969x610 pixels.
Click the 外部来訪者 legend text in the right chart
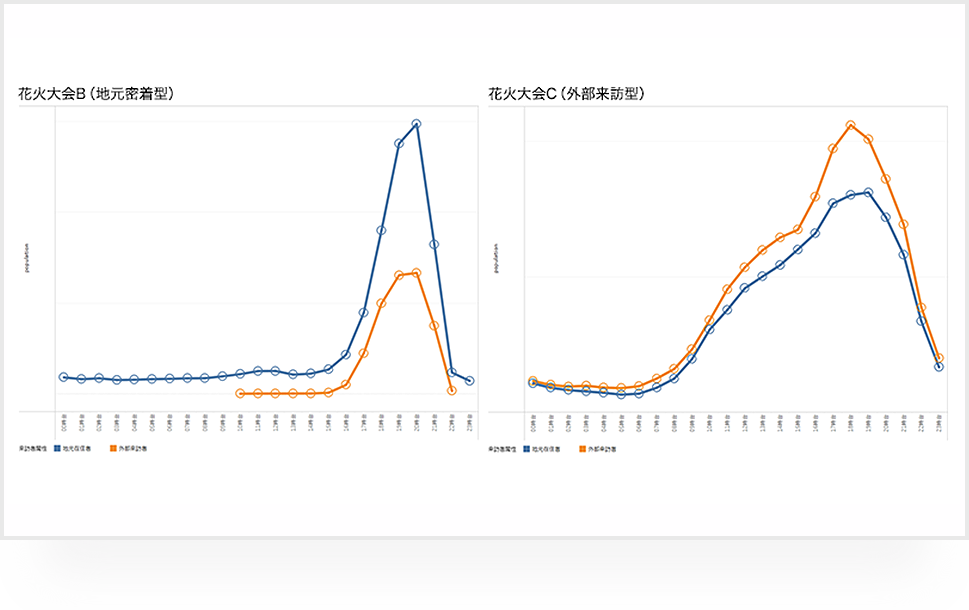click(x=602, y=448)
